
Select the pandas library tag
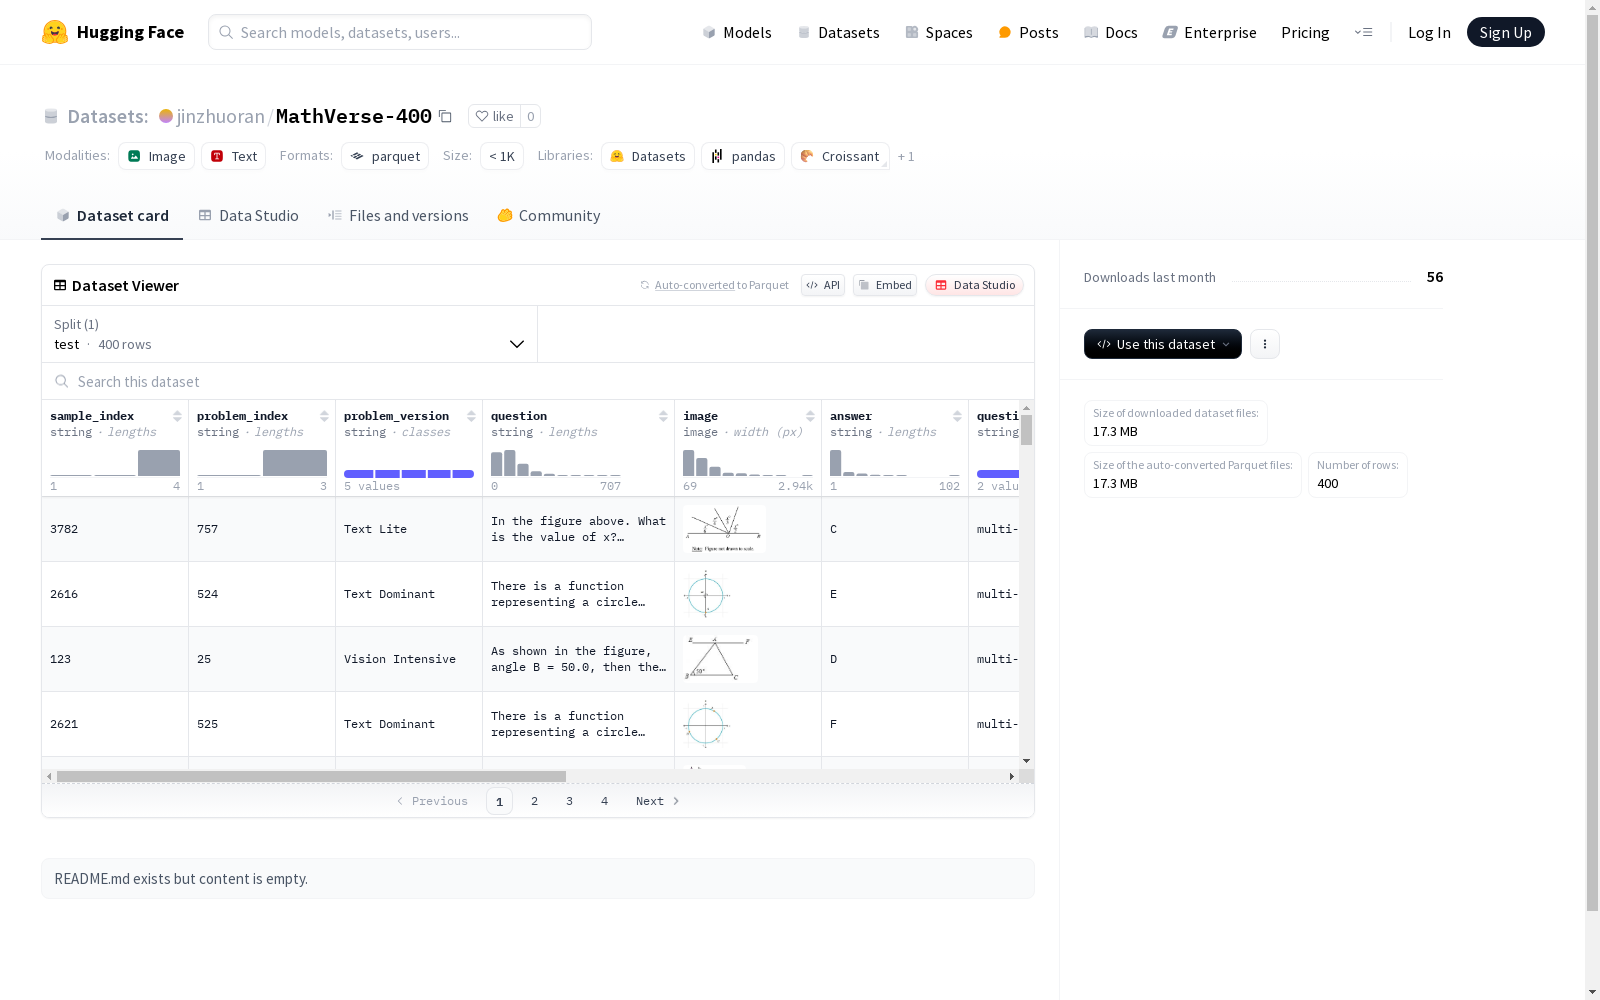(x=743, y=156)
